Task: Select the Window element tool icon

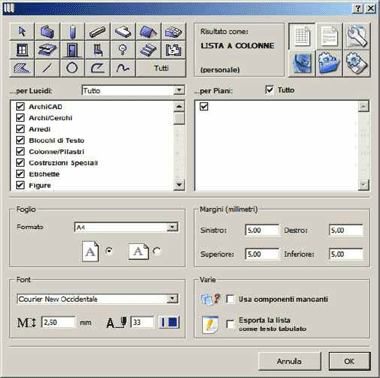Action: 22,50
